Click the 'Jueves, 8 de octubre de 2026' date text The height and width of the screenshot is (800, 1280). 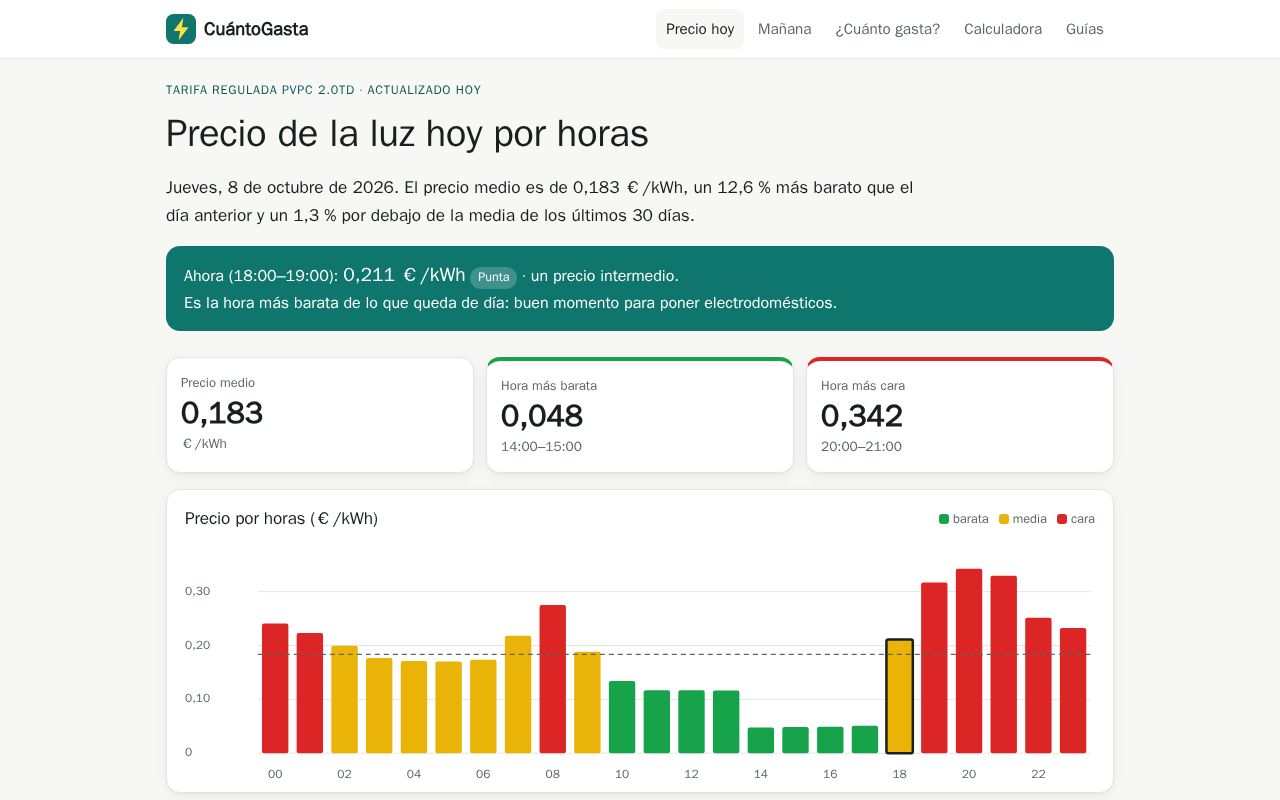coord(281,188)
